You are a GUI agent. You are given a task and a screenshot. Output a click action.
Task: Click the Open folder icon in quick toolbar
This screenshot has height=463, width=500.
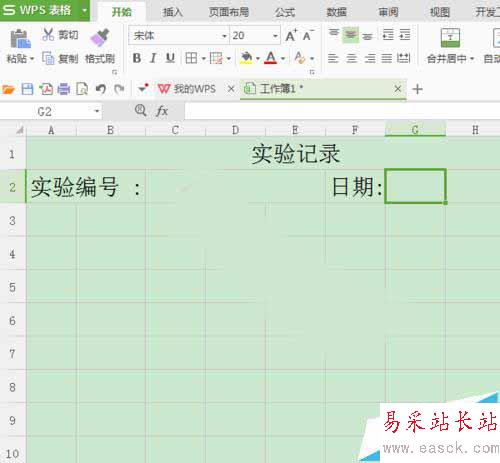coord(8,89)
